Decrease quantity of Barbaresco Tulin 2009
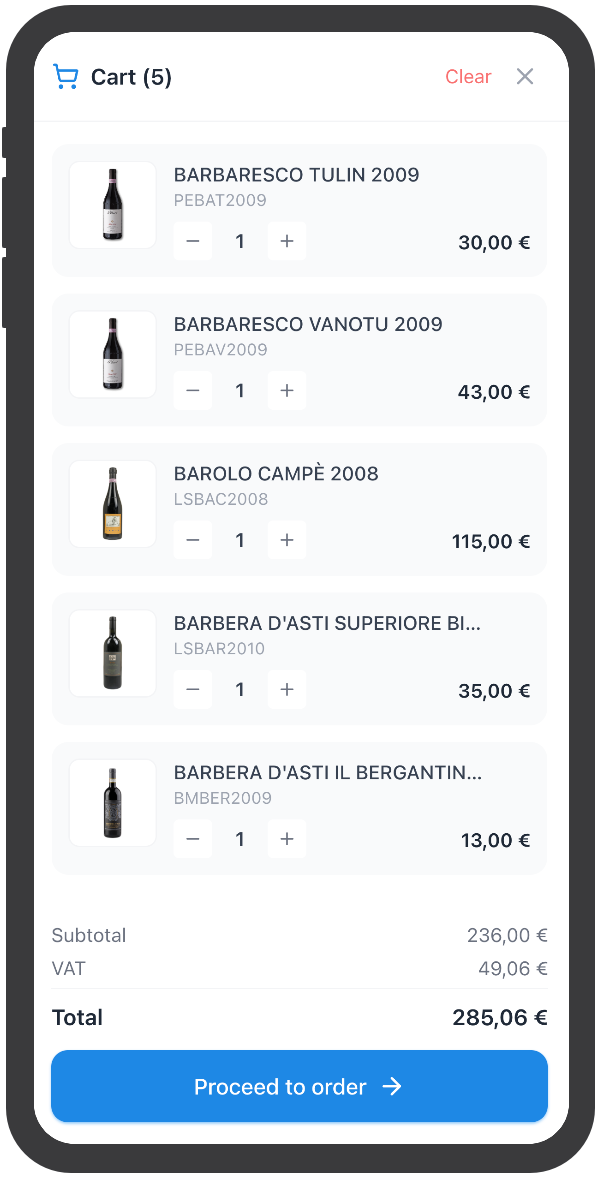Image resolution: width=600 pixels, height=1180 pixels. [x=193, y=241]
